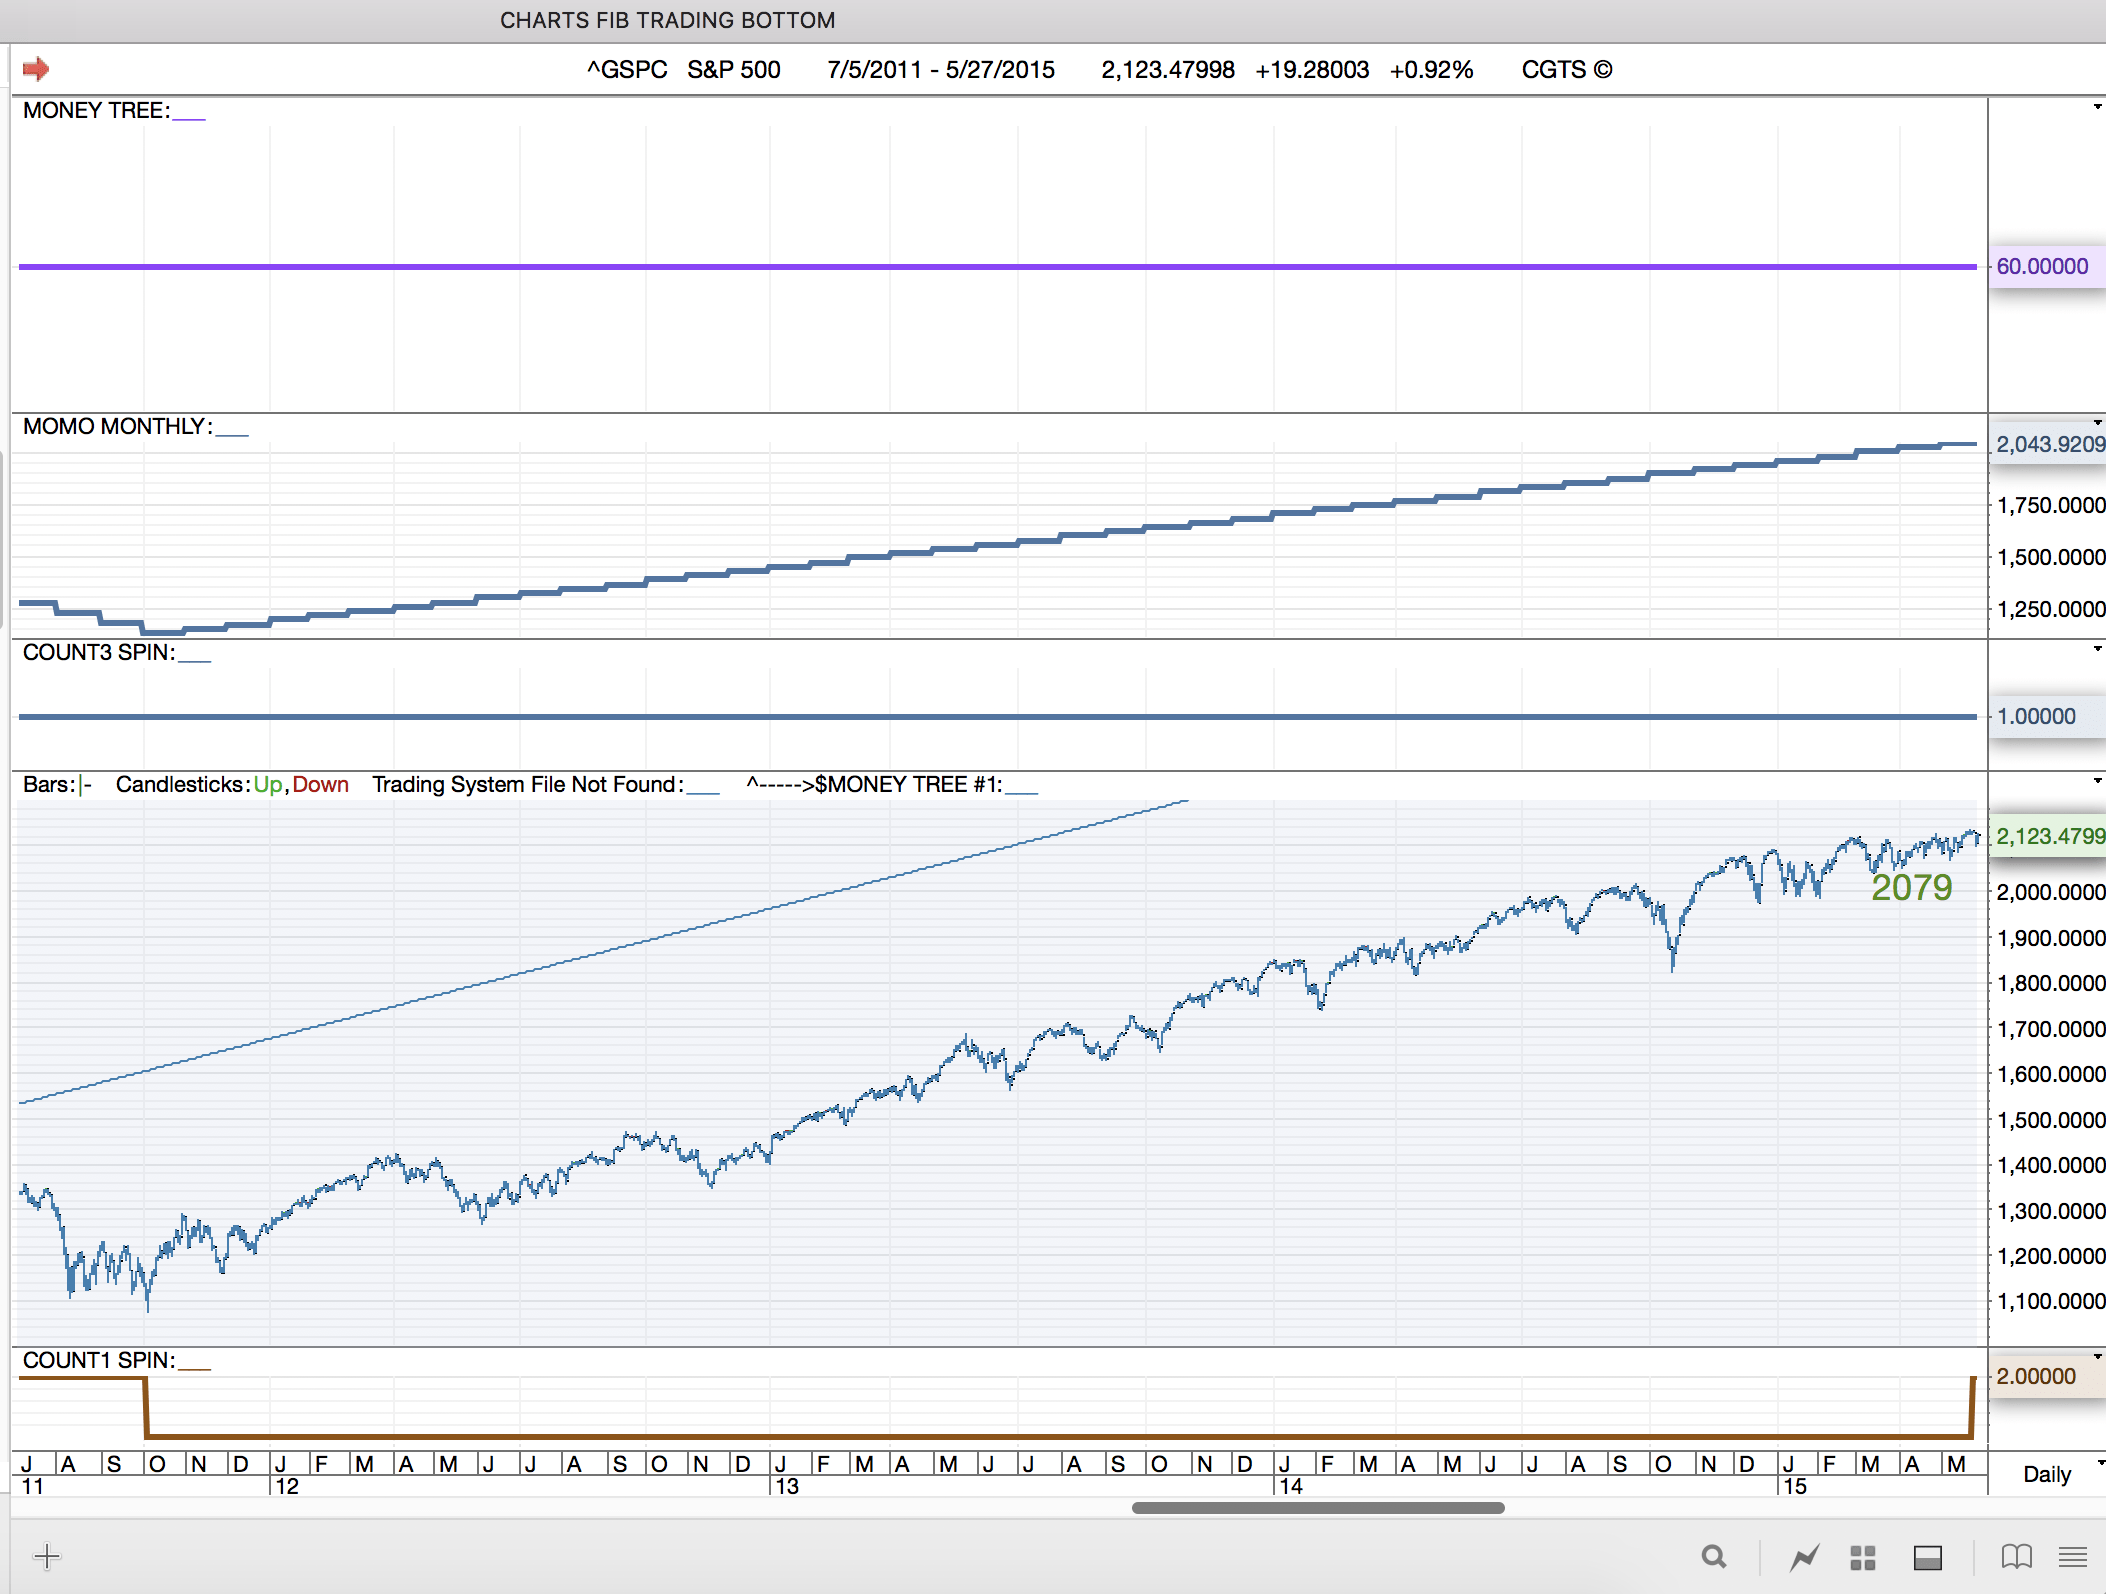Show the list lines view icon
This screenshot has width=2106, height=1594.
pyautogui.click(x=2073, y=1557)
